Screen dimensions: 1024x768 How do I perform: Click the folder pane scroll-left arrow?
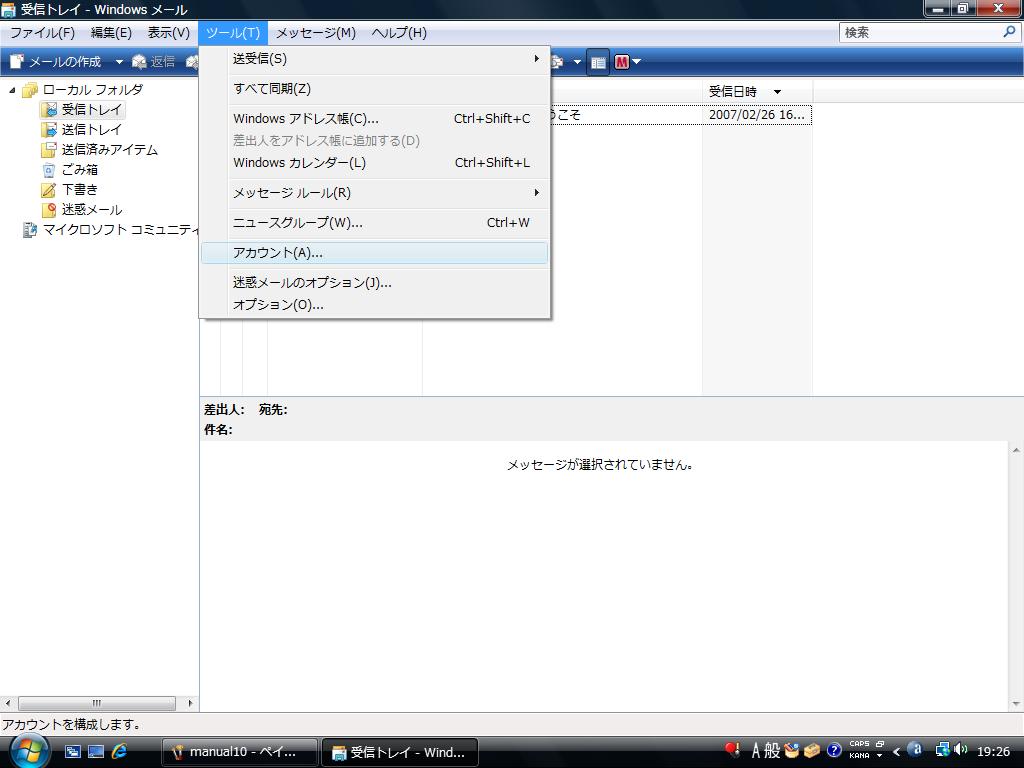tap(8, 703)
